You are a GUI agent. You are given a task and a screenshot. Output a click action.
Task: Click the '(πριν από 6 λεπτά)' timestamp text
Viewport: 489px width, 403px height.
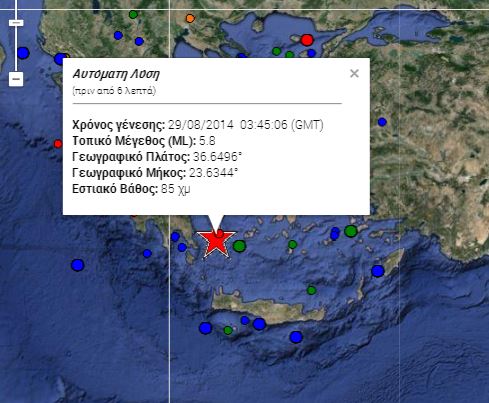coord(114,91)
